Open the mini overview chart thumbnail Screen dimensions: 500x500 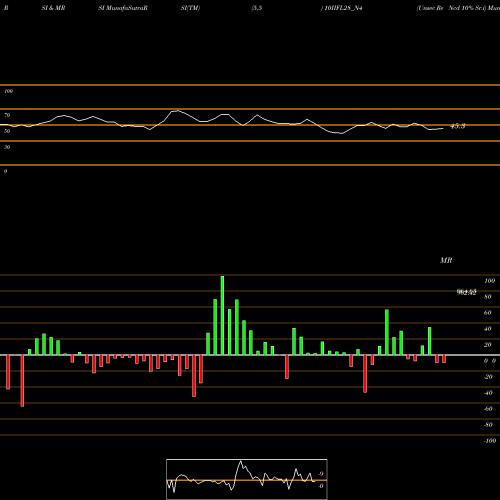click(247, 479)
